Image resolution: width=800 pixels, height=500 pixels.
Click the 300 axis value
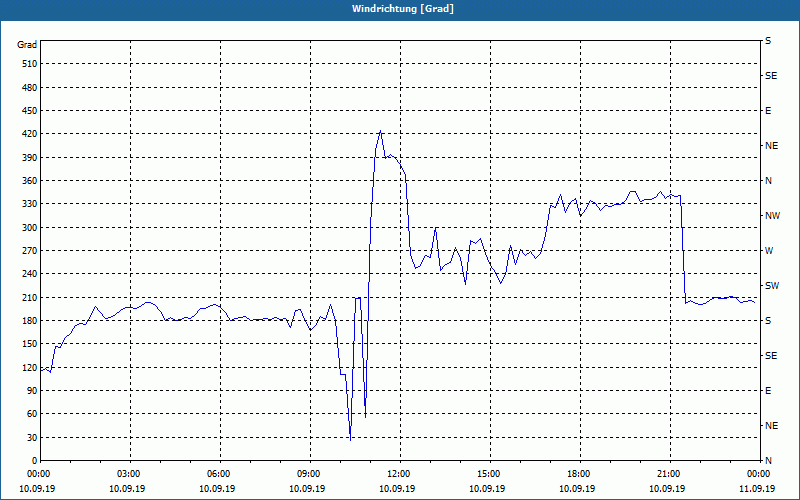coord(30,228)
